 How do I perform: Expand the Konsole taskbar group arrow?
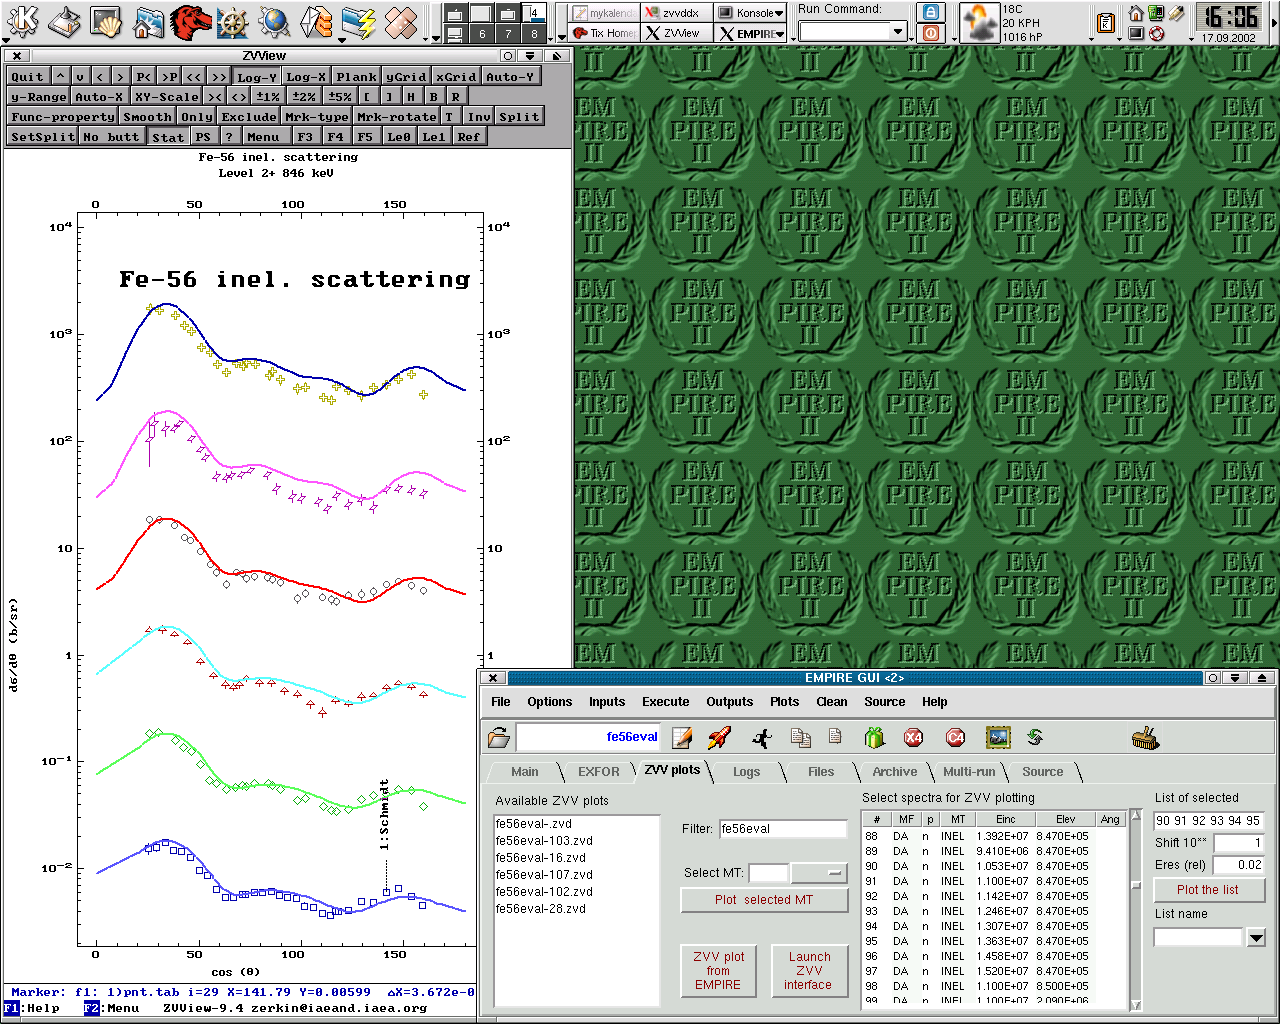[x=781, y=13]
